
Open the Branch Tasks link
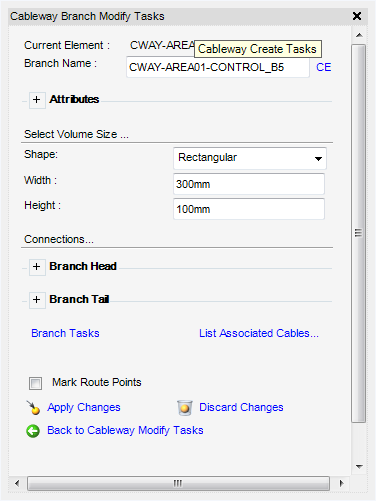[x=65, y=333]
